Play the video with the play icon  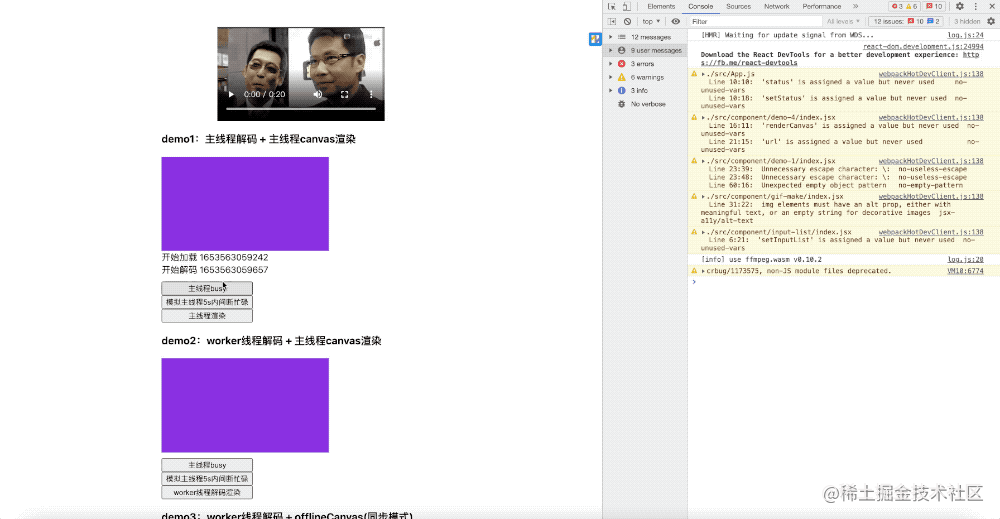point(231,94)
